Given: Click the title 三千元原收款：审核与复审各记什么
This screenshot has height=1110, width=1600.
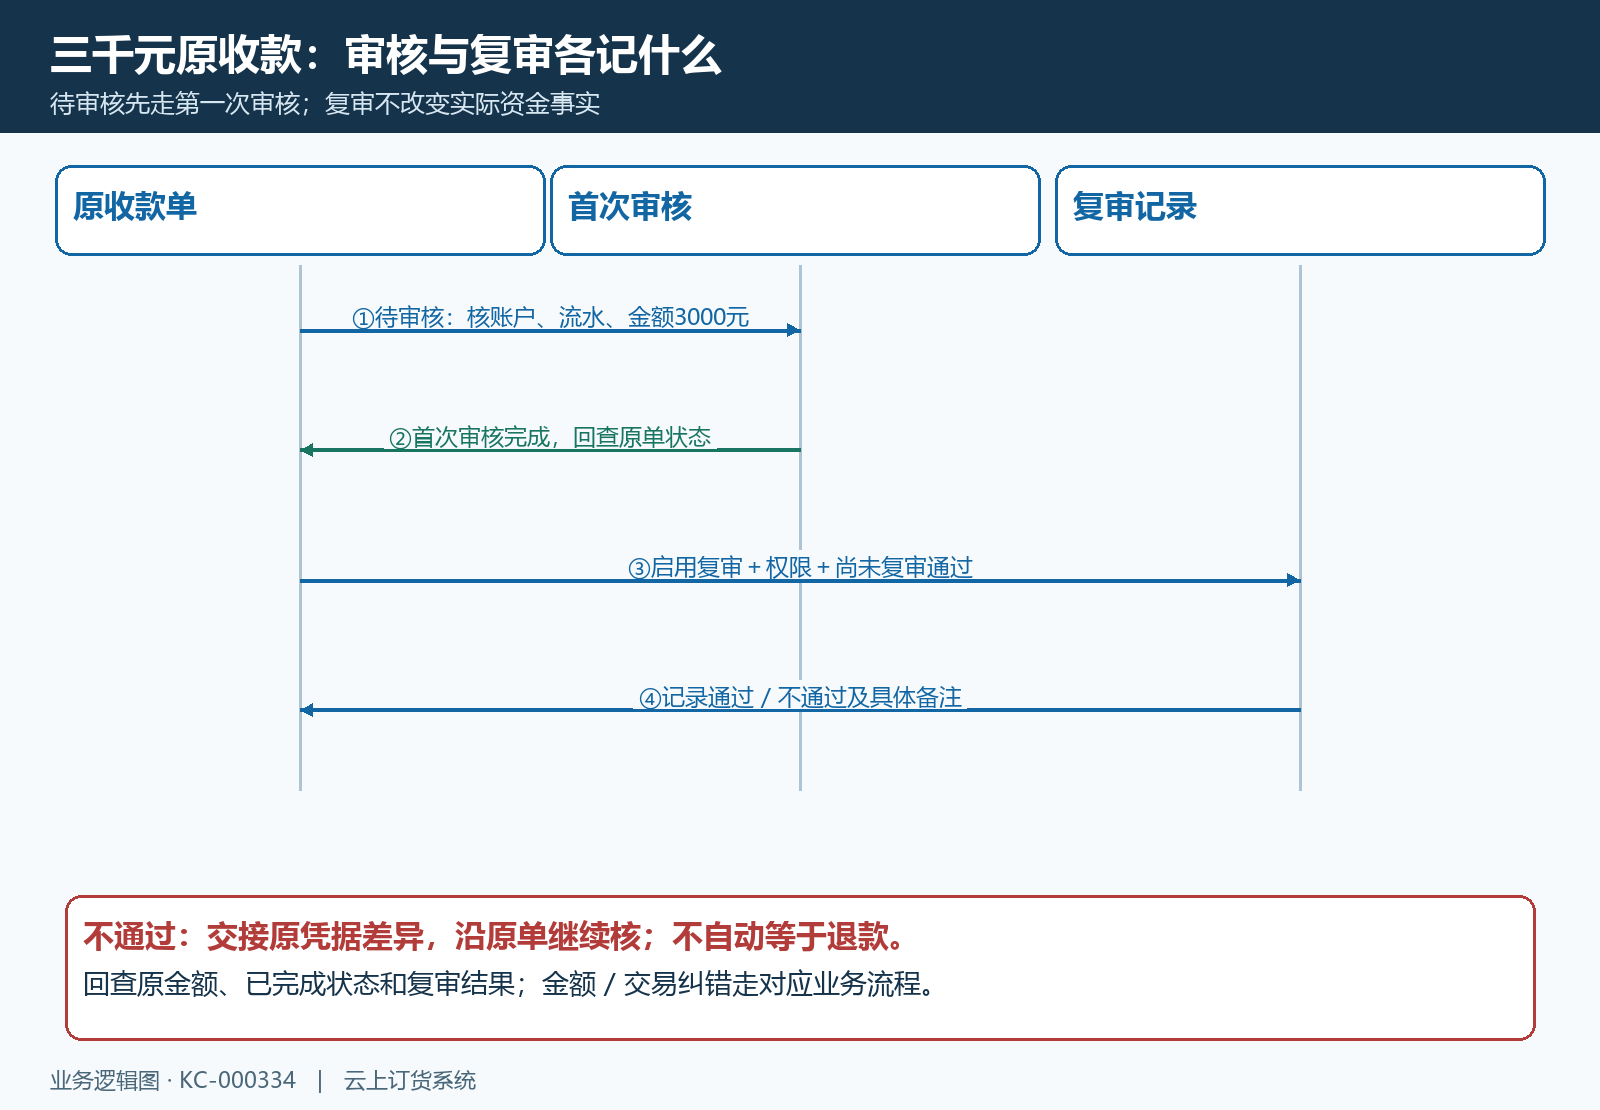Looking at the screenshot, I should pos(386,55).
